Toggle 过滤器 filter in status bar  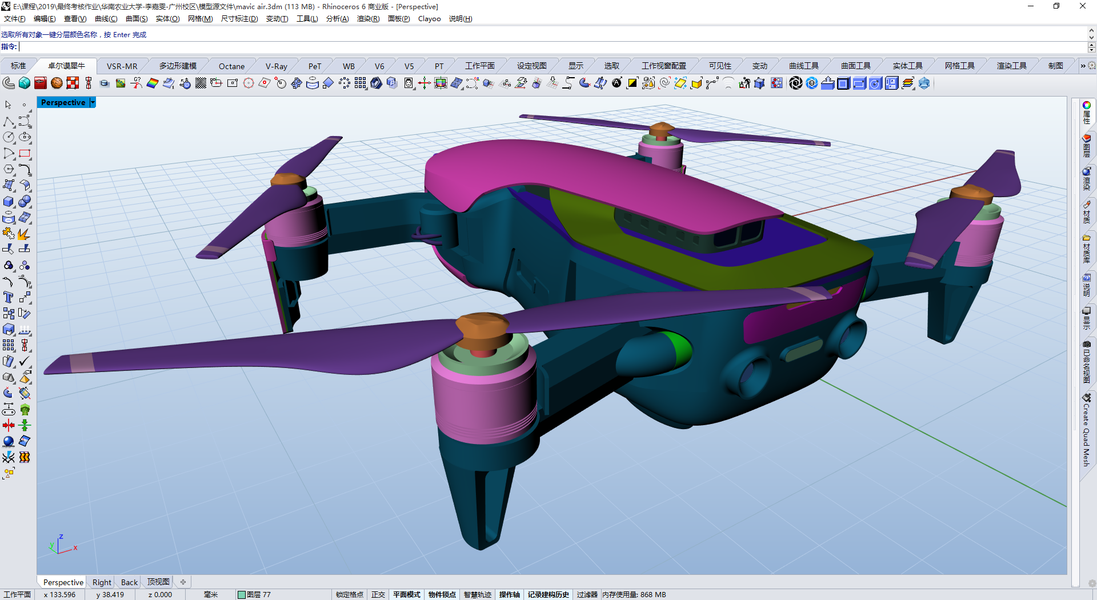coord(587,594)
